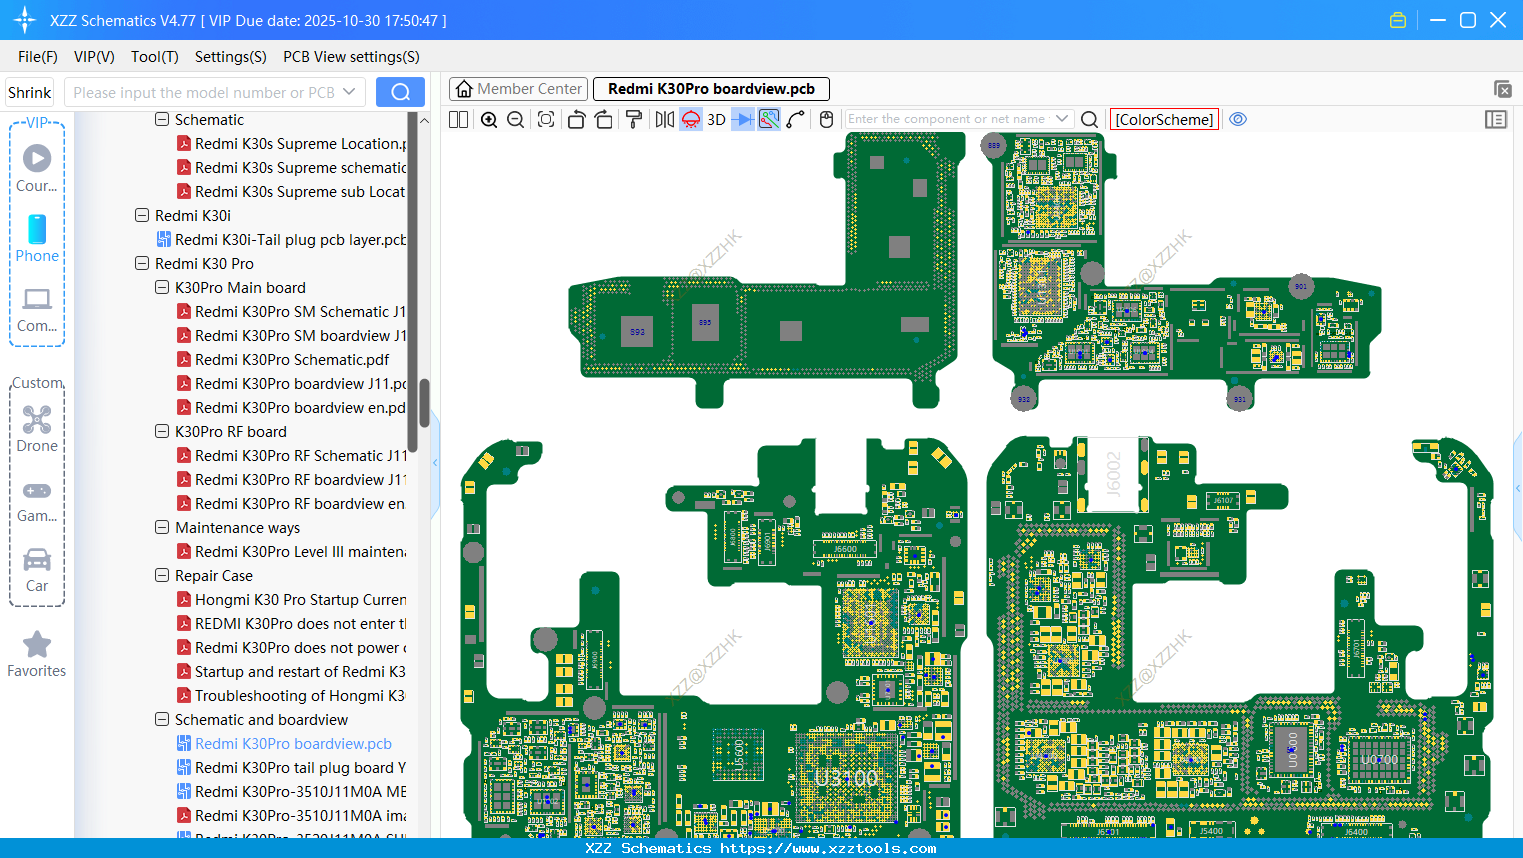Open the Tool(T) menu
Image resolution: width=1523 pixels, height=858 pixels.
154,57
